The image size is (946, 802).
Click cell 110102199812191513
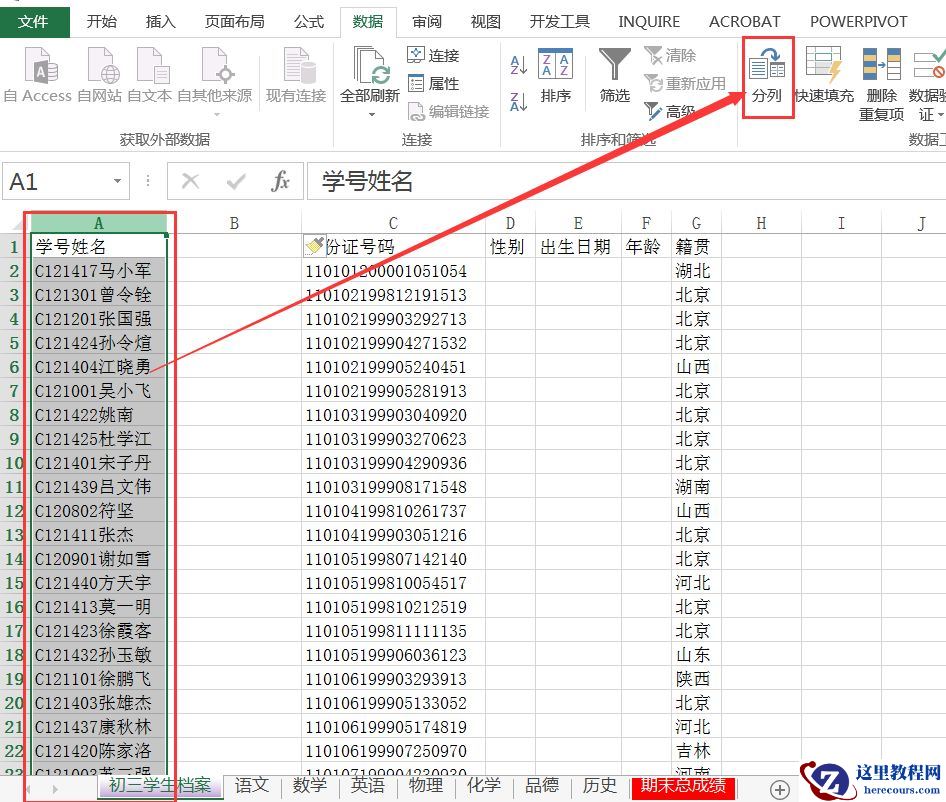(x=393, y=295)
